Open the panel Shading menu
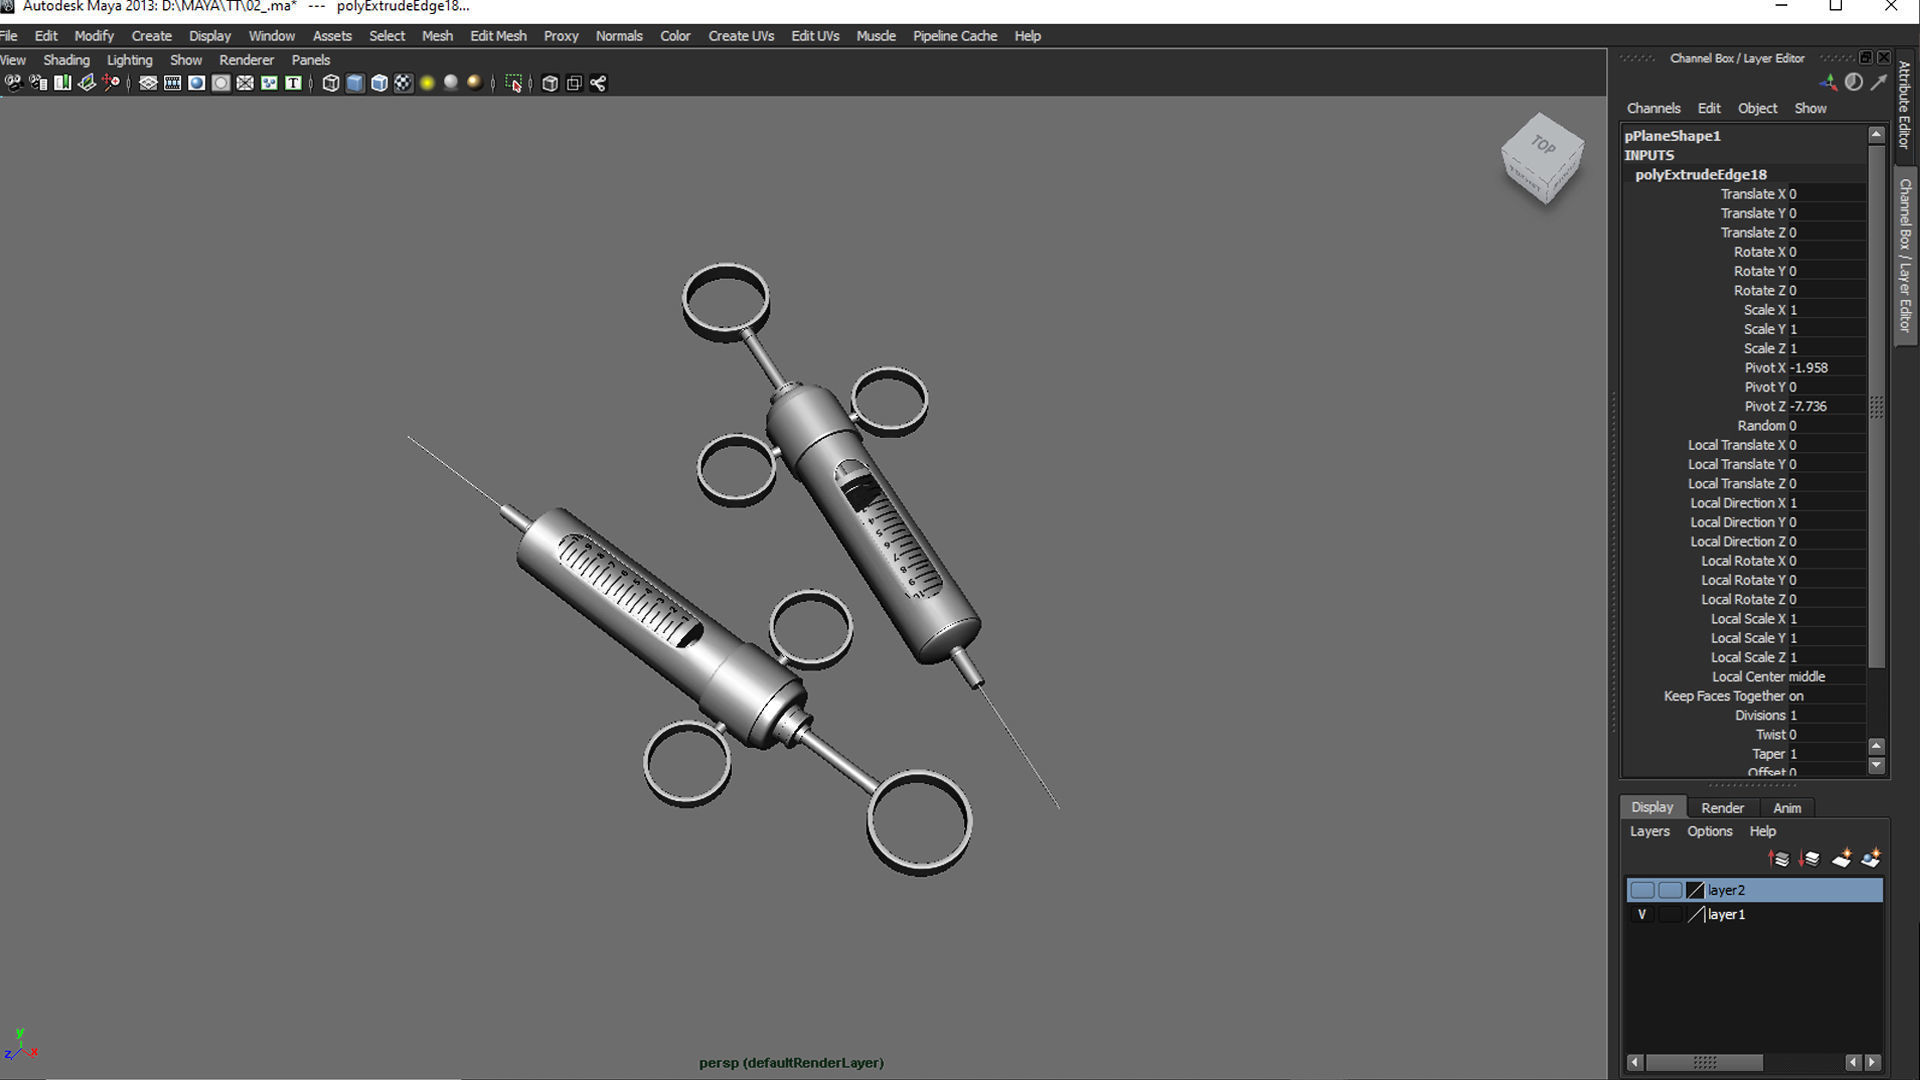This screenshot has height=1080, width=1920. click(x=66, y=60)
